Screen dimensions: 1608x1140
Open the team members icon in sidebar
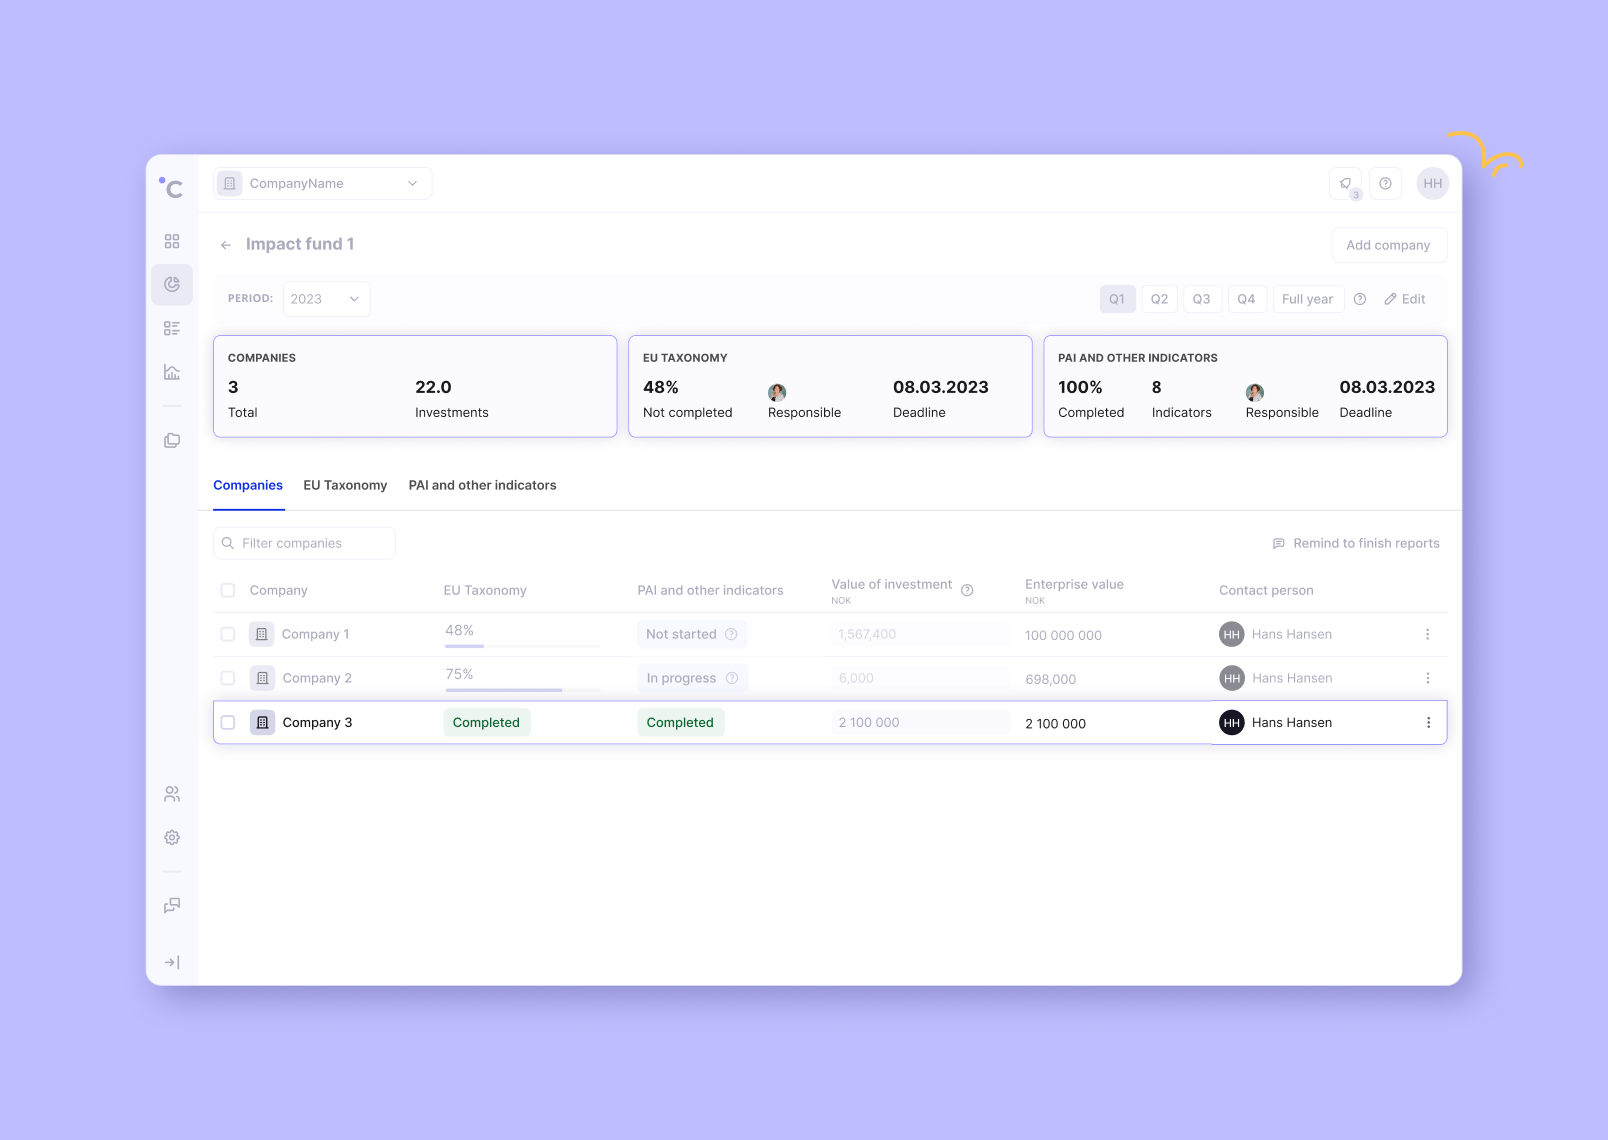pos(171,794)
